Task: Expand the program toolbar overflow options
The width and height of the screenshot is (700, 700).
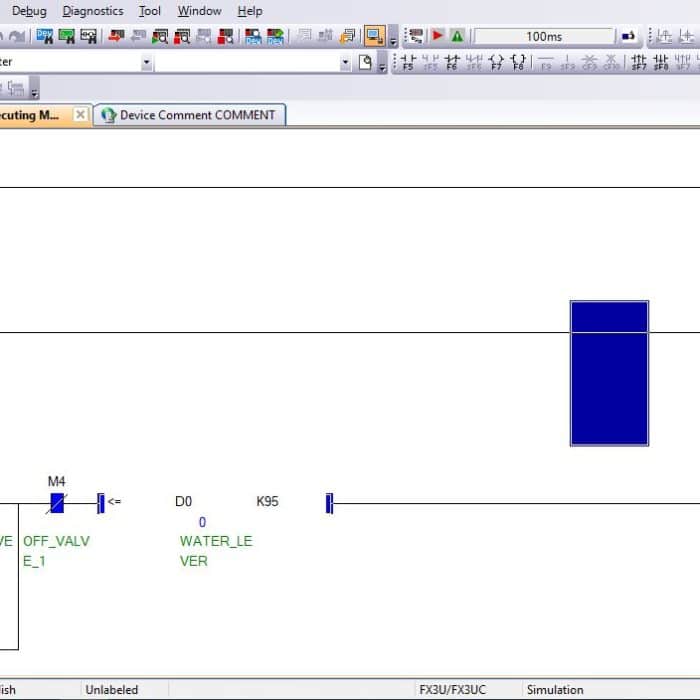Action: (x=393, y=37)
